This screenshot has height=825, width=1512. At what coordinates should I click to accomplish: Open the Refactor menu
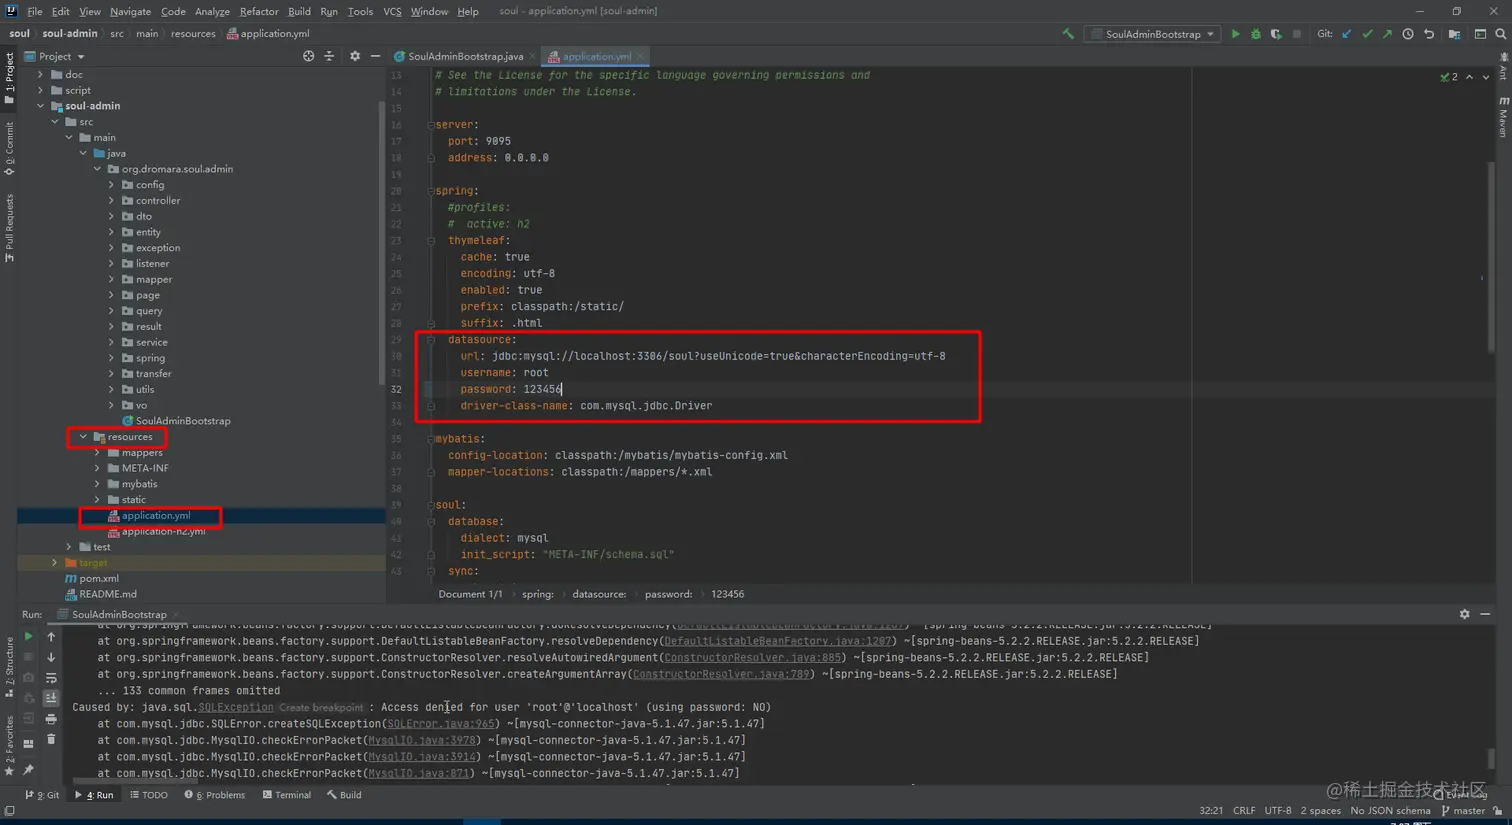pyautogui.click(x=258, y=11)
